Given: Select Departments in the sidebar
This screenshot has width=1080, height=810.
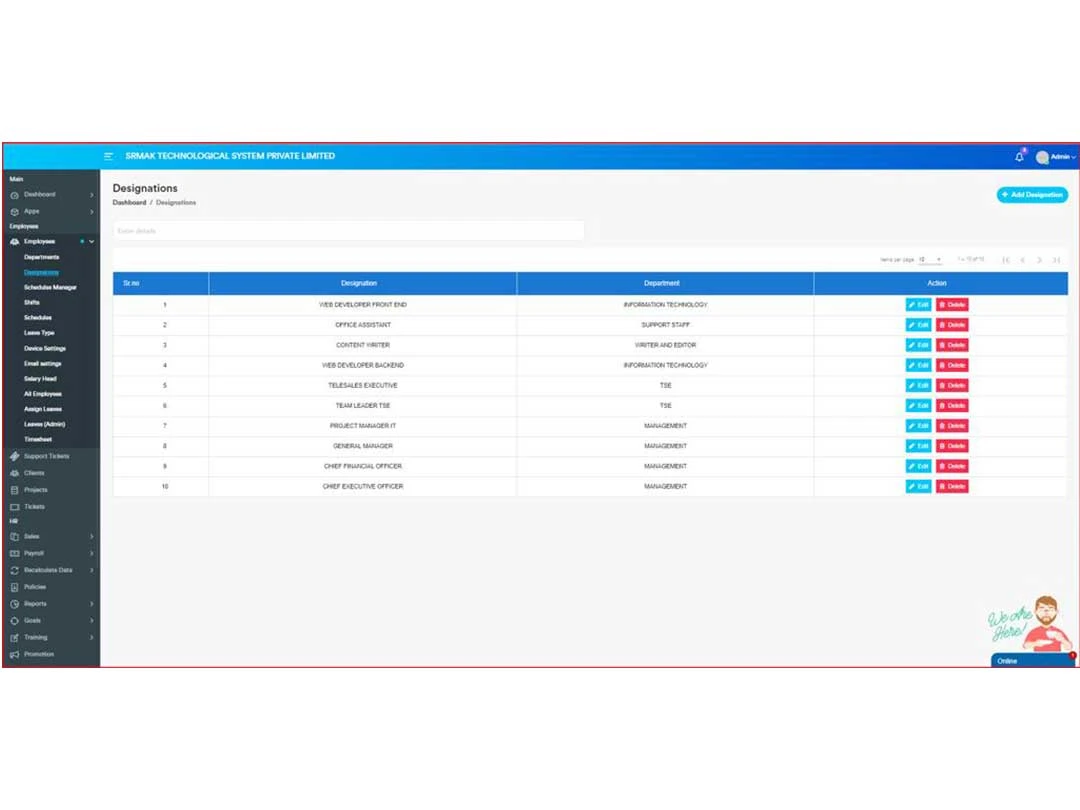Looking at the screenshot, I should [x=42, y=256].
